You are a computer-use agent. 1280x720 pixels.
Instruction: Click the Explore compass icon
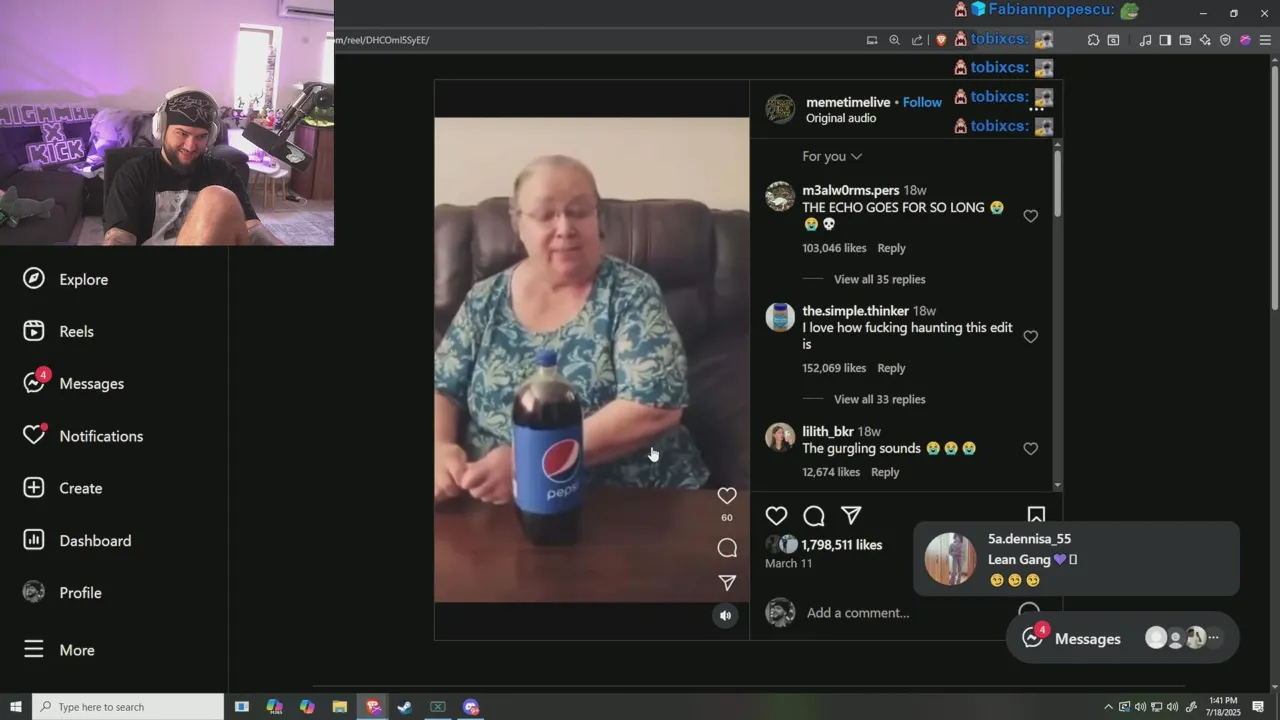(34, 278)
